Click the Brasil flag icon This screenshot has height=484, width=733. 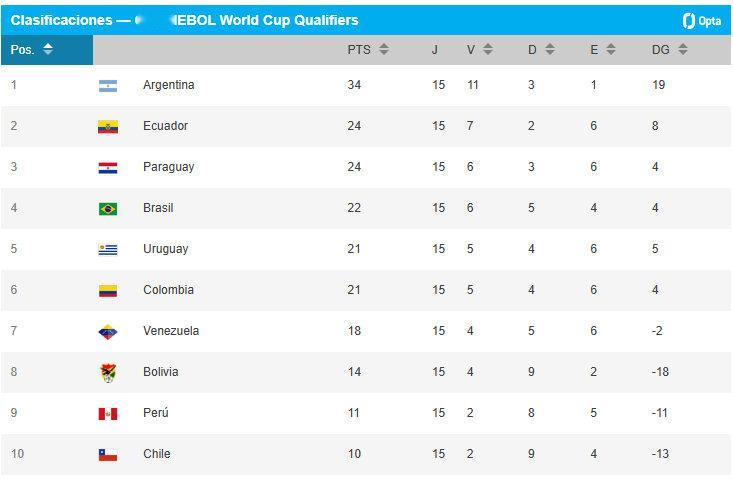108,209
